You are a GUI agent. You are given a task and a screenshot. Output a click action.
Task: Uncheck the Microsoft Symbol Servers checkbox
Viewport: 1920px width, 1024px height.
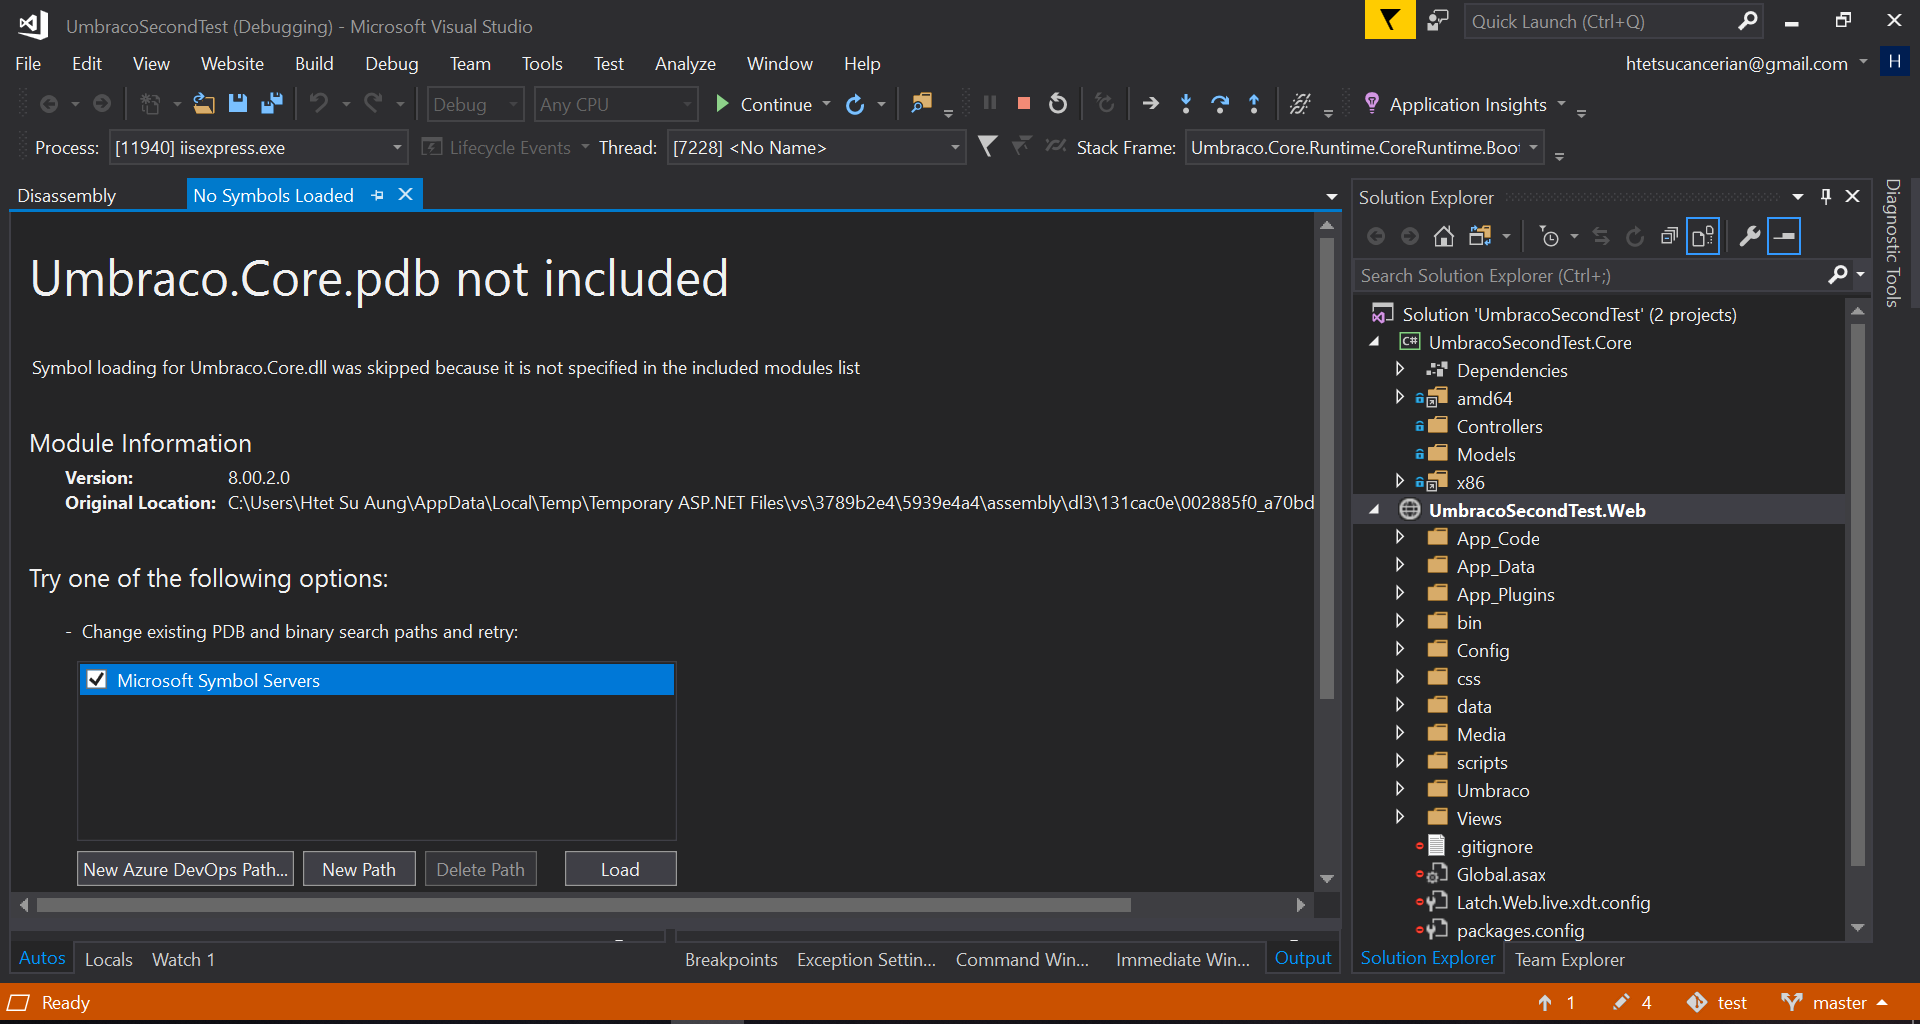click(x=97, y=680)
